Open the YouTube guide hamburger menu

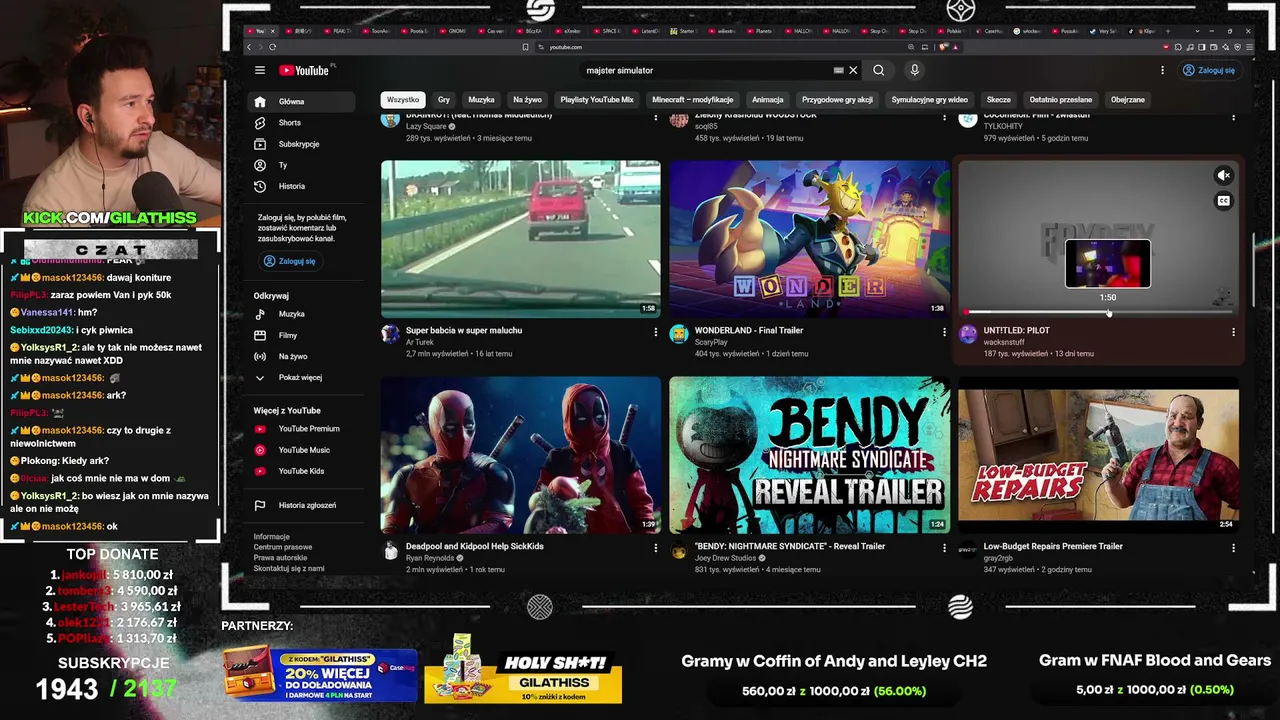260,70
